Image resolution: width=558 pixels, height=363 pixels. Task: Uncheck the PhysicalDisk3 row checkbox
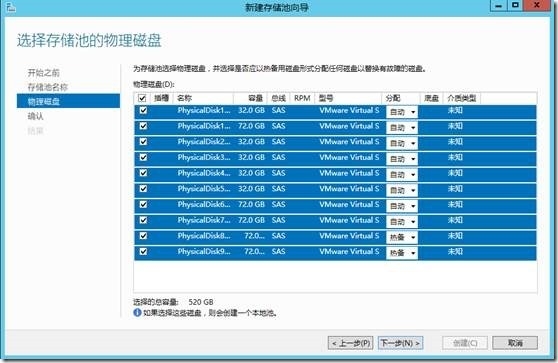click(143, 157)
